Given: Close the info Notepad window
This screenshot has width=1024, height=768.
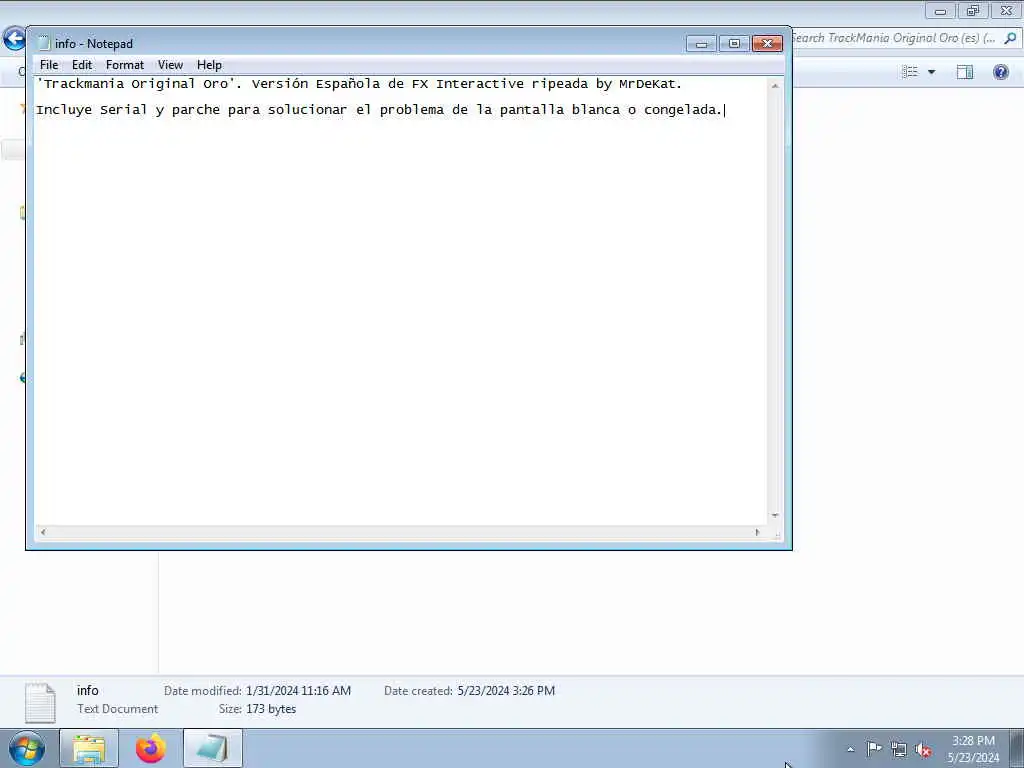Looking at the screenshot, I should (767, 43).
